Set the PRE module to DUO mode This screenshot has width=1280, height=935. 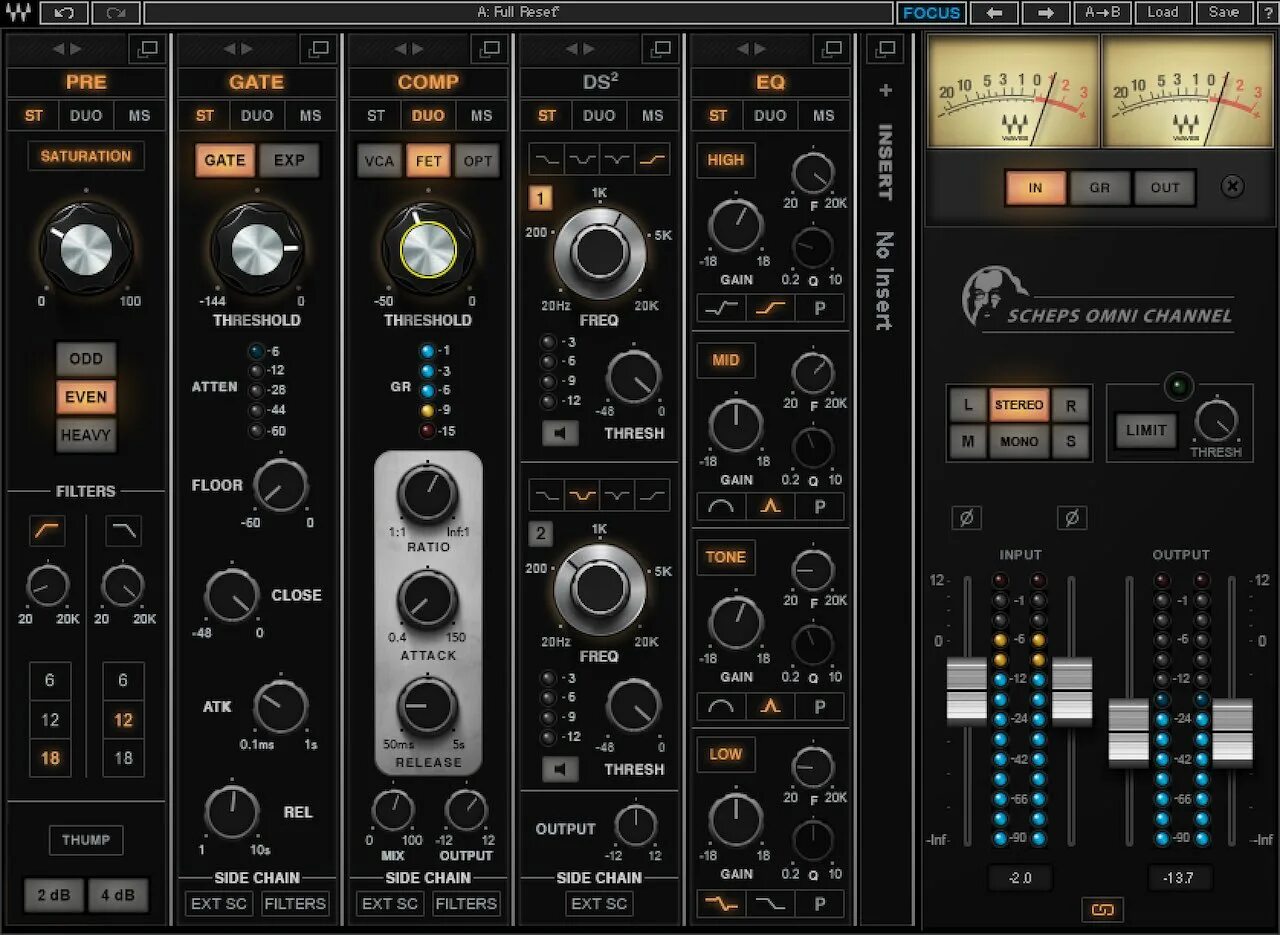(x=86, y=116)
